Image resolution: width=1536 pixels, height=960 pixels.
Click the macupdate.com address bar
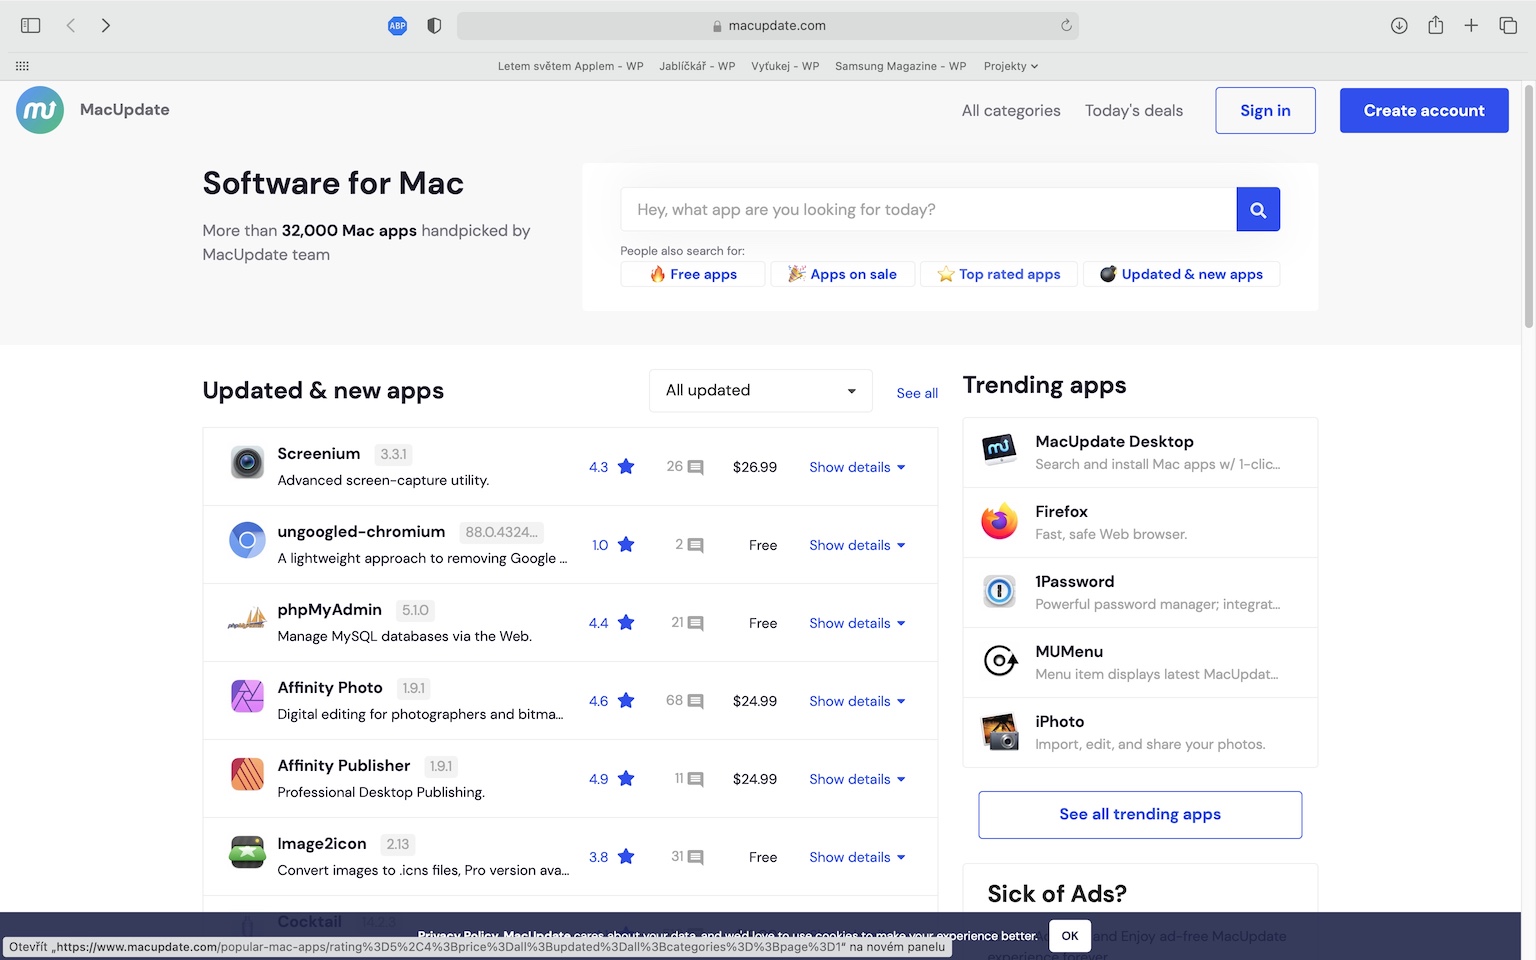point(768,26)
